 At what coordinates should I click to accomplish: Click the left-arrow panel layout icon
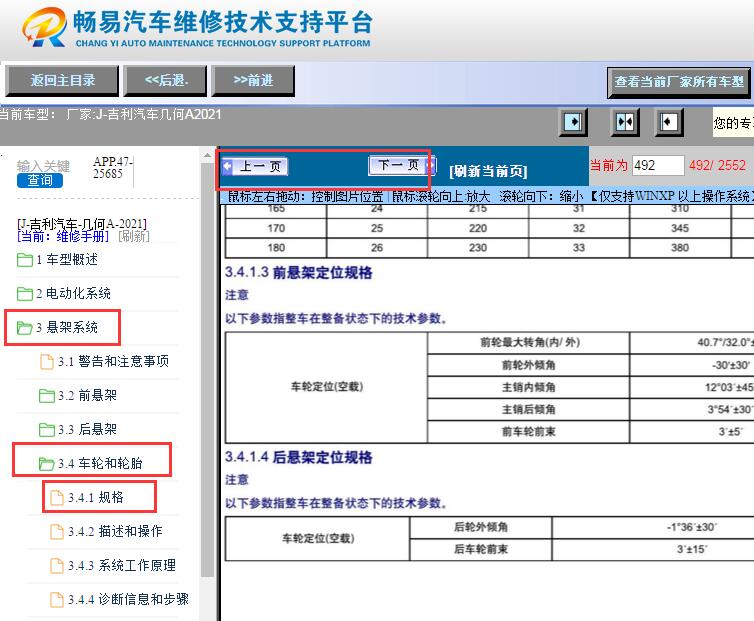coord(669,122)
